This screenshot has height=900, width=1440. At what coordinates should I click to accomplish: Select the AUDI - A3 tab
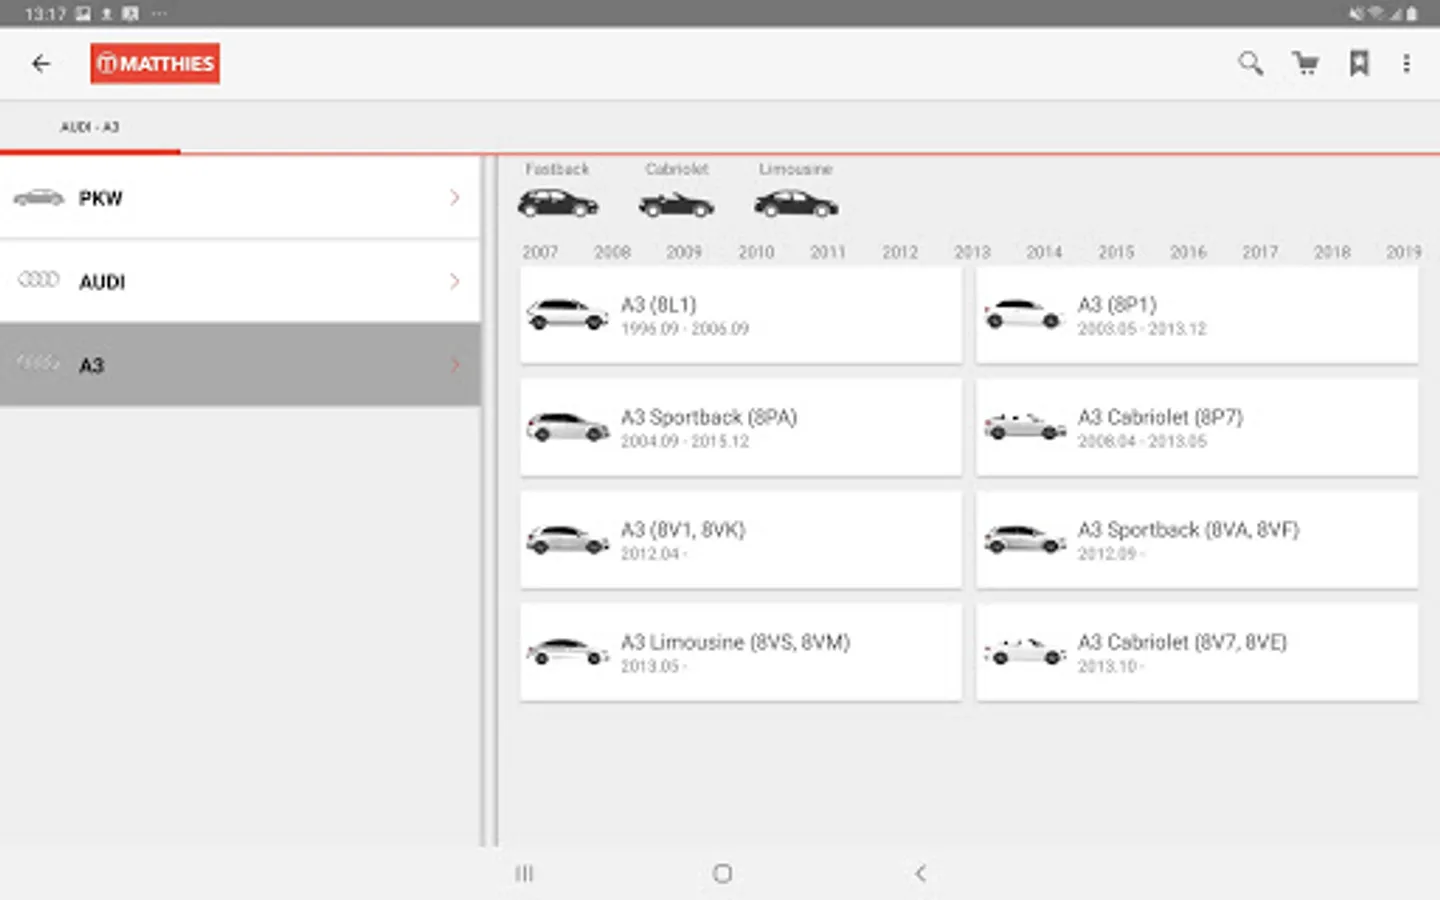pos(90,127)
